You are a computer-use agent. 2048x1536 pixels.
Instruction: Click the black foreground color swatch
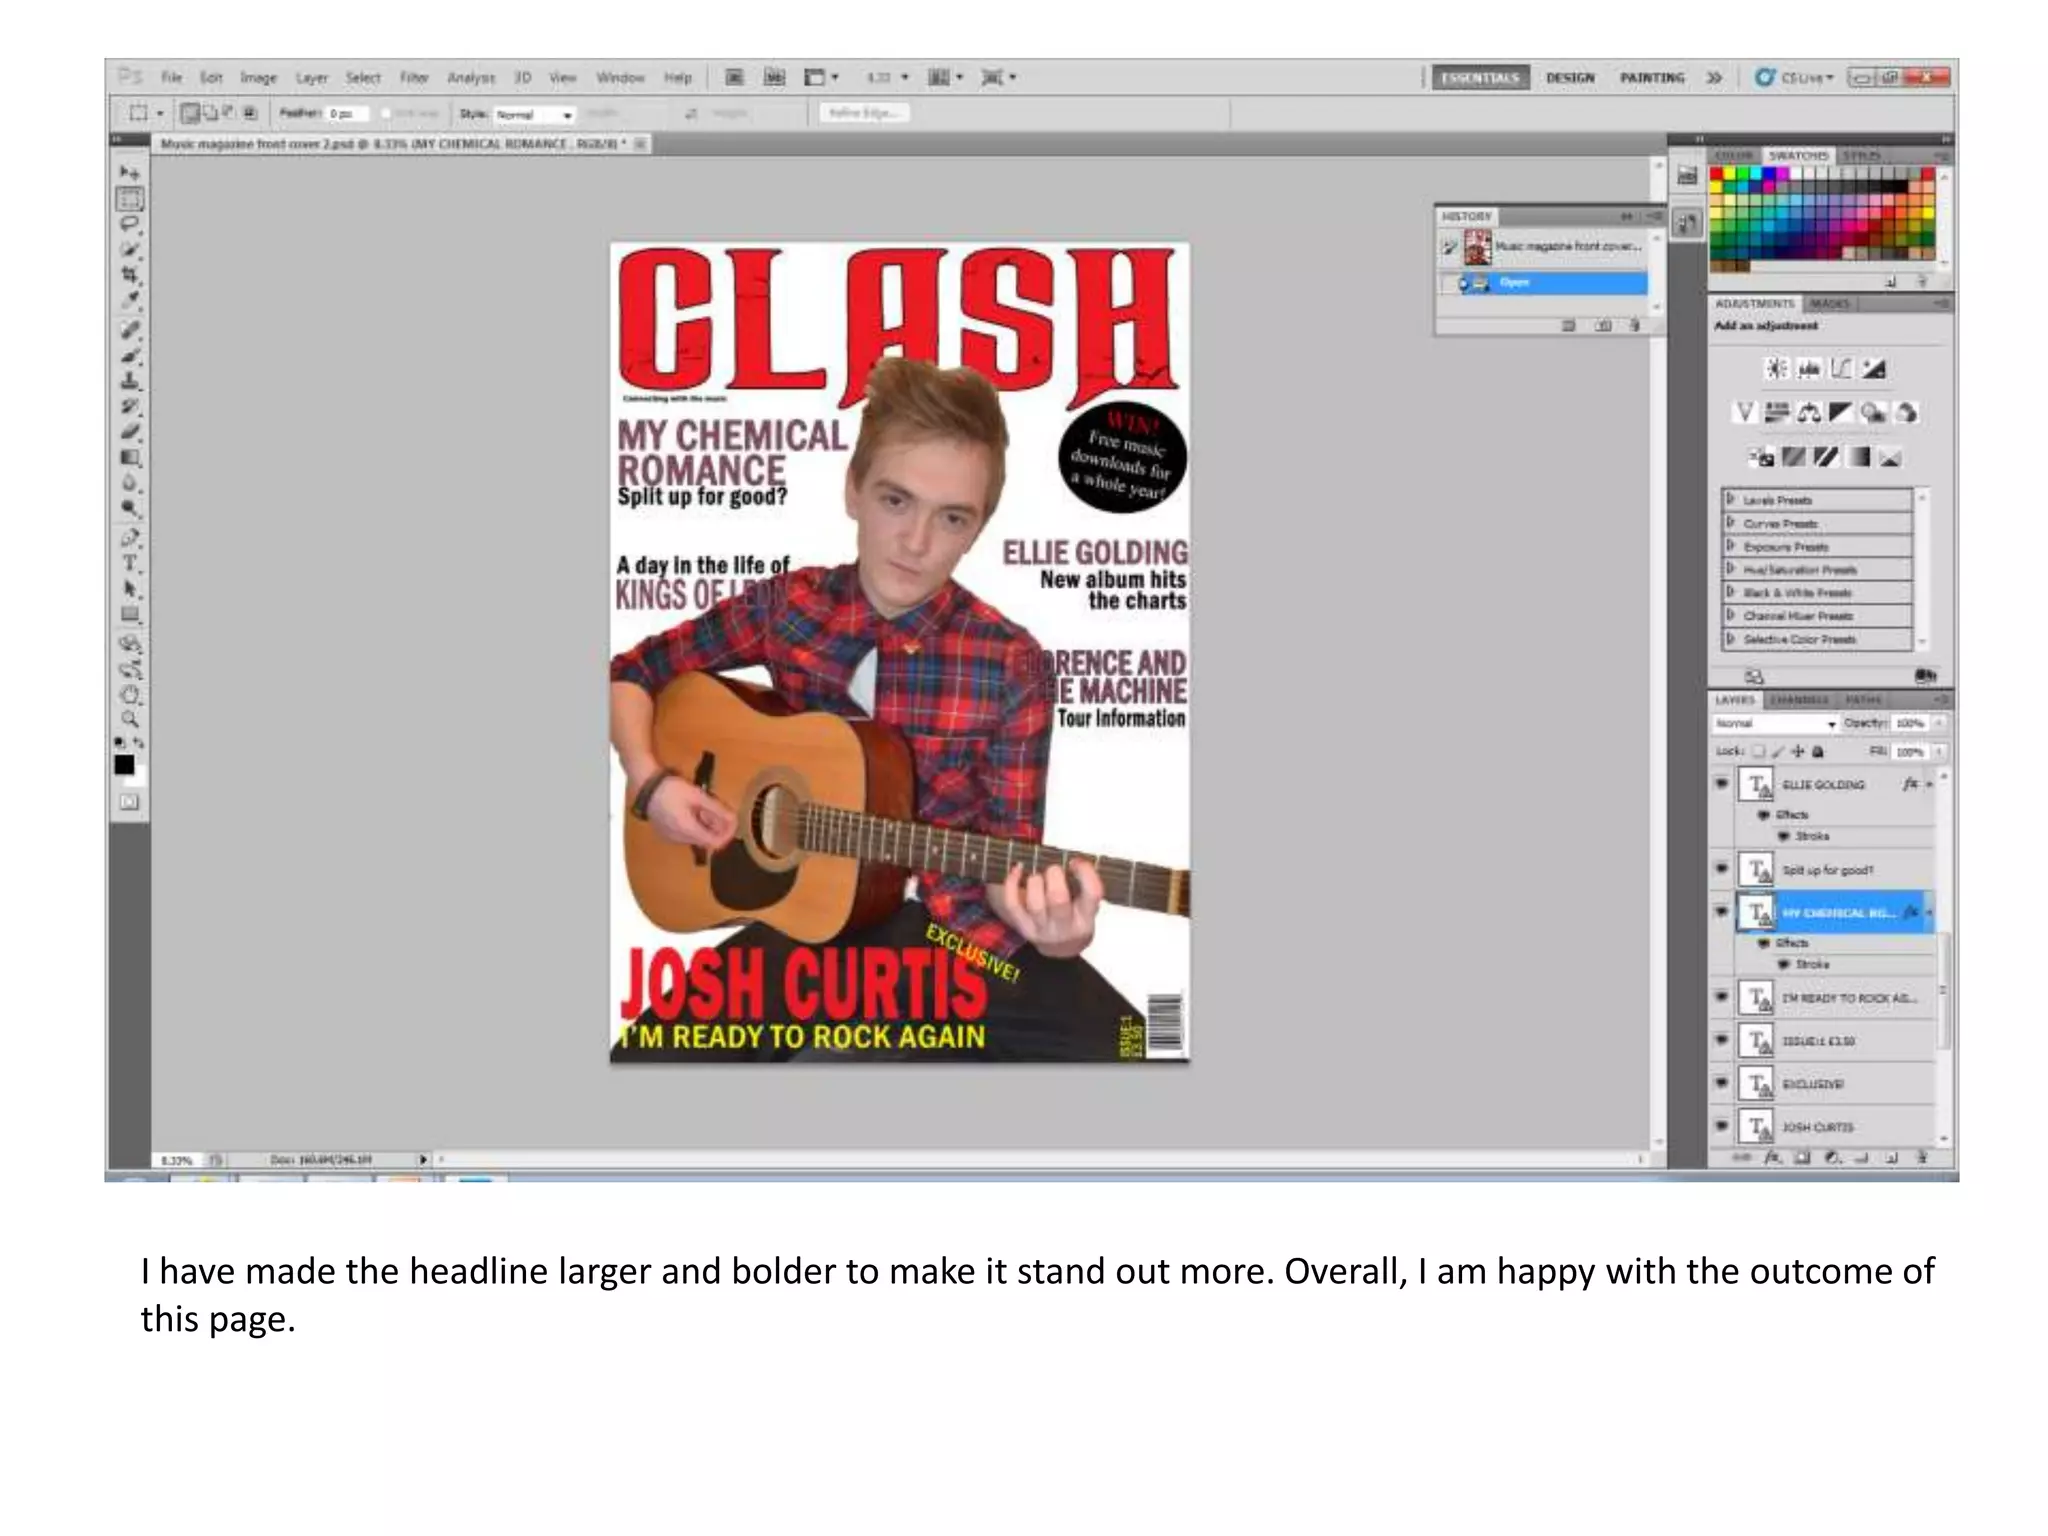point(124,765)
